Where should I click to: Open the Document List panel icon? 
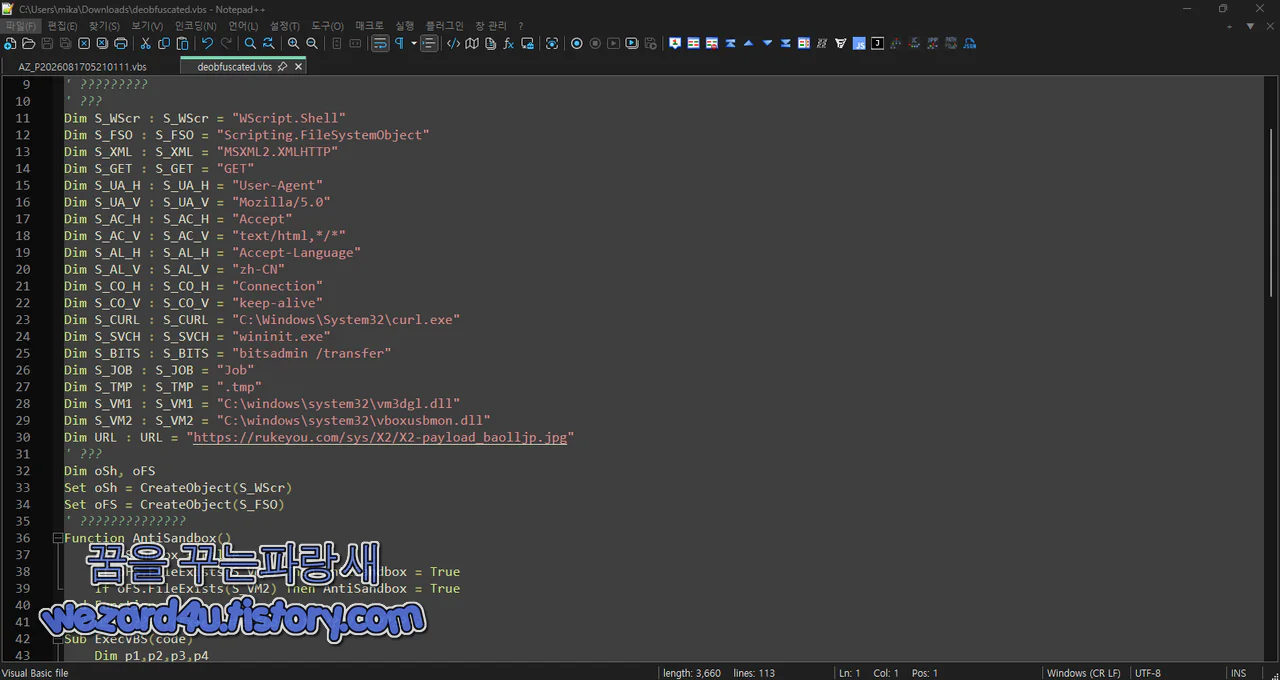point(490,43)
